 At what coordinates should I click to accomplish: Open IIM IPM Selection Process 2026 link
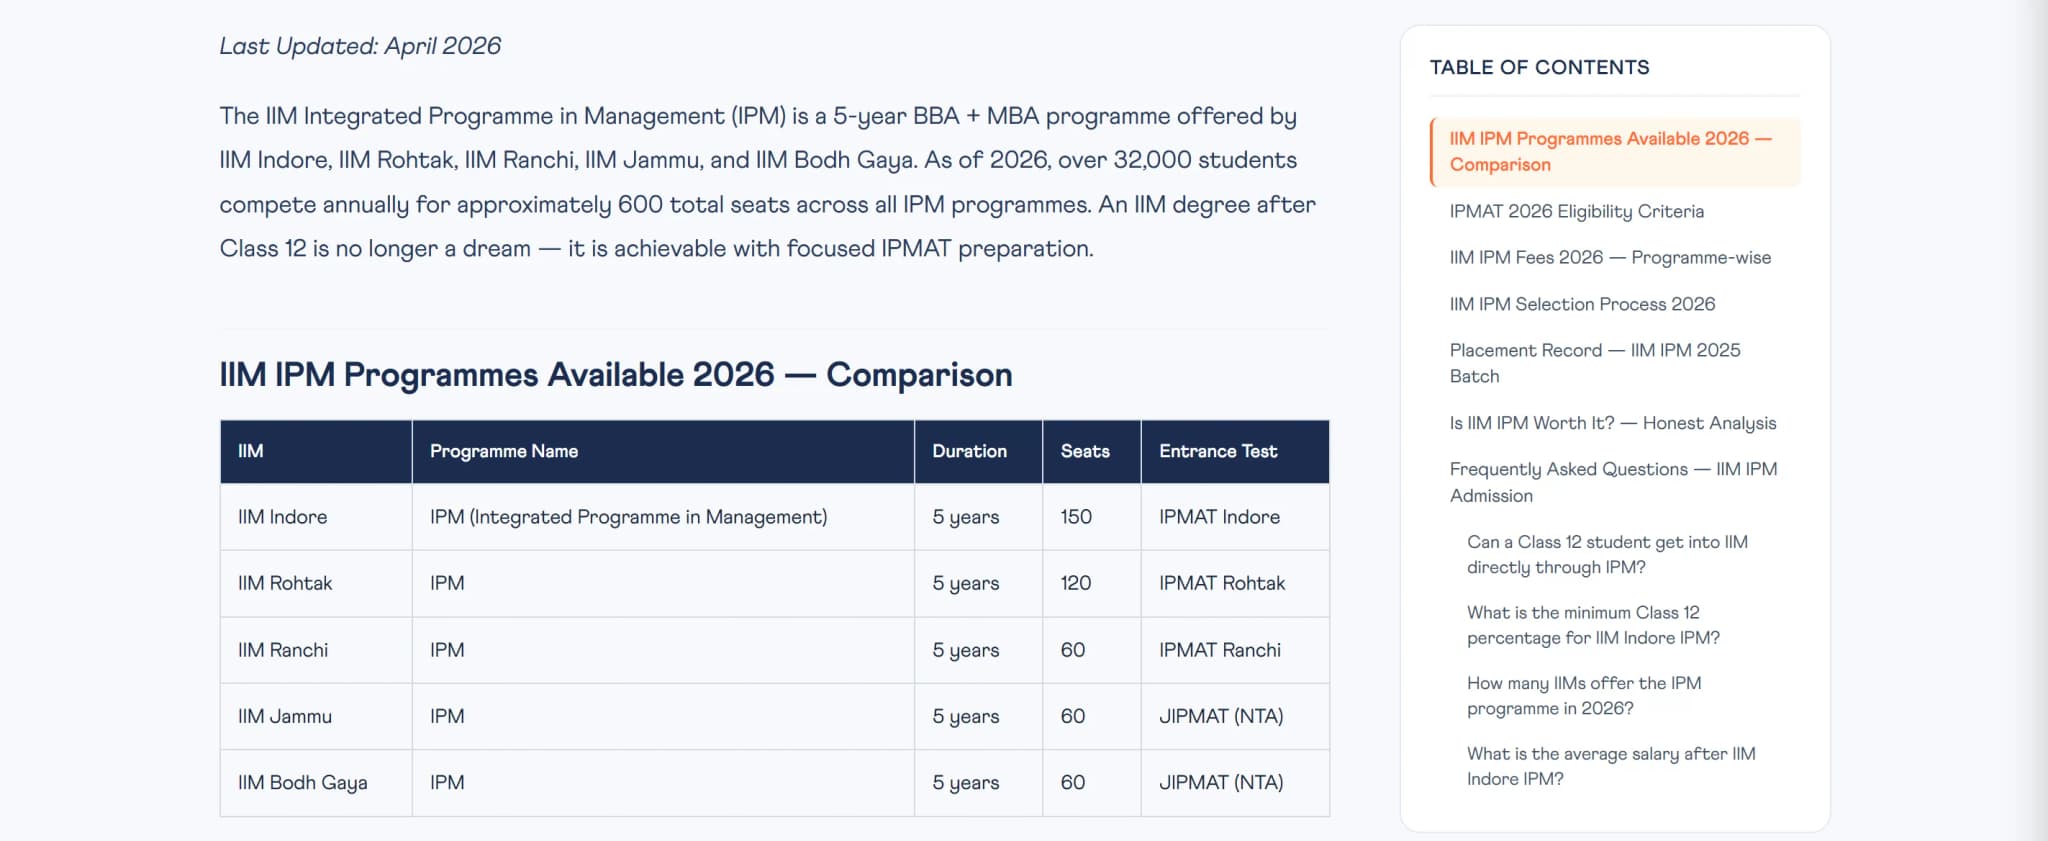1582,304
